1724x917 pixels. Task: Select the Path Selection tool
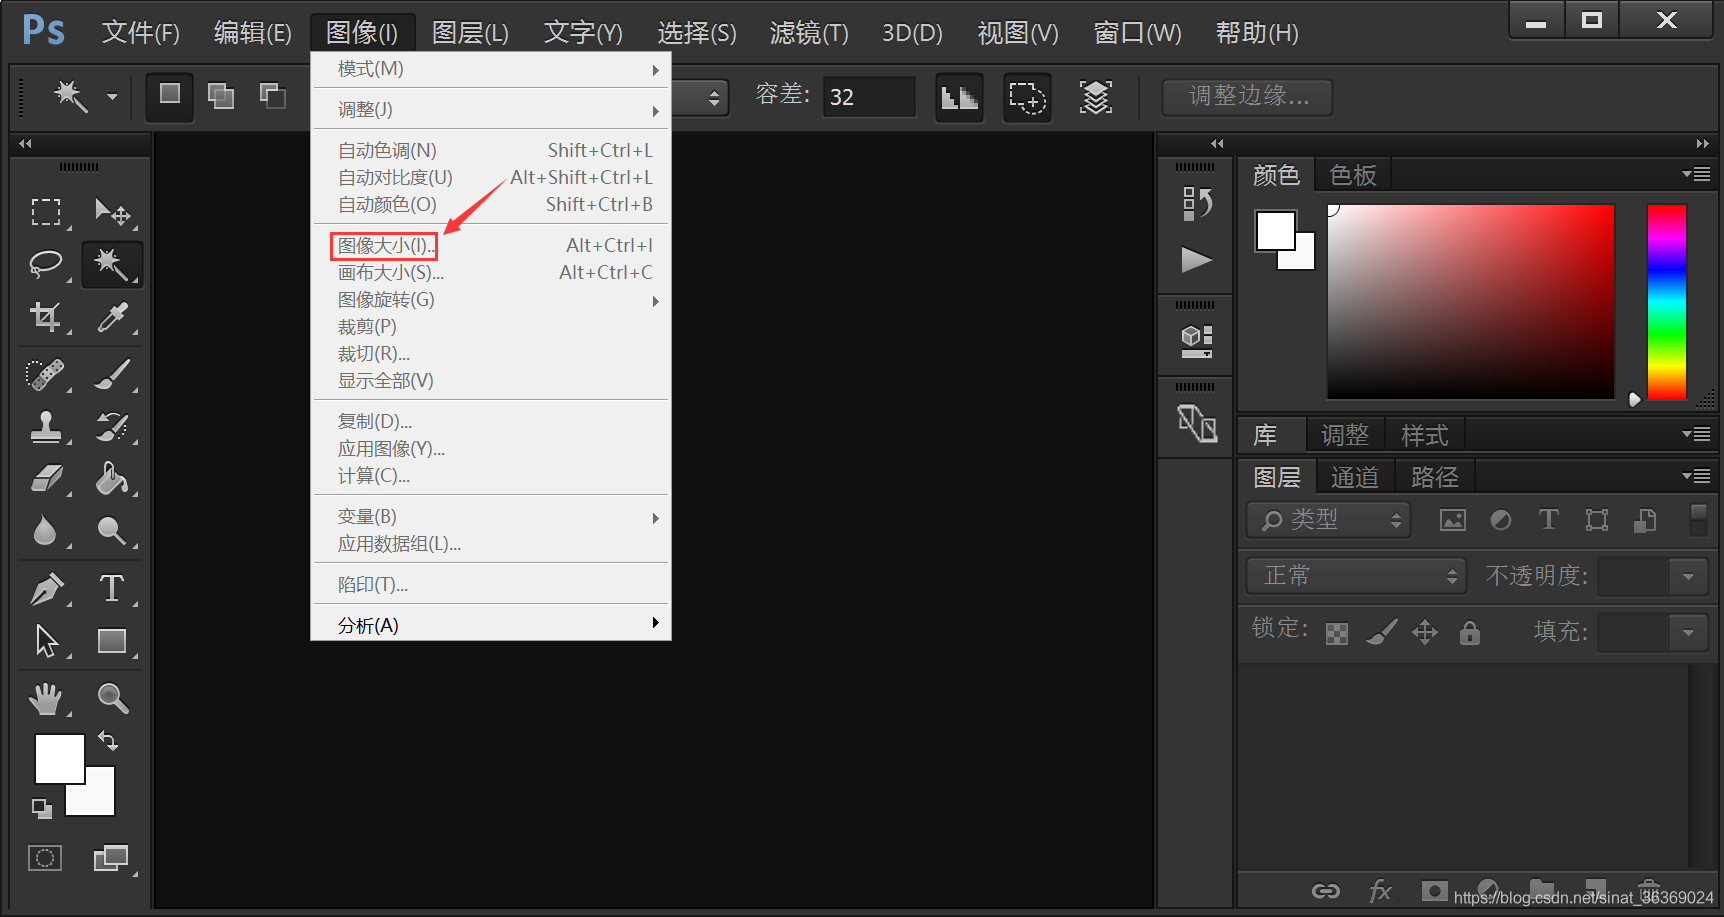(x=46, y=641)
